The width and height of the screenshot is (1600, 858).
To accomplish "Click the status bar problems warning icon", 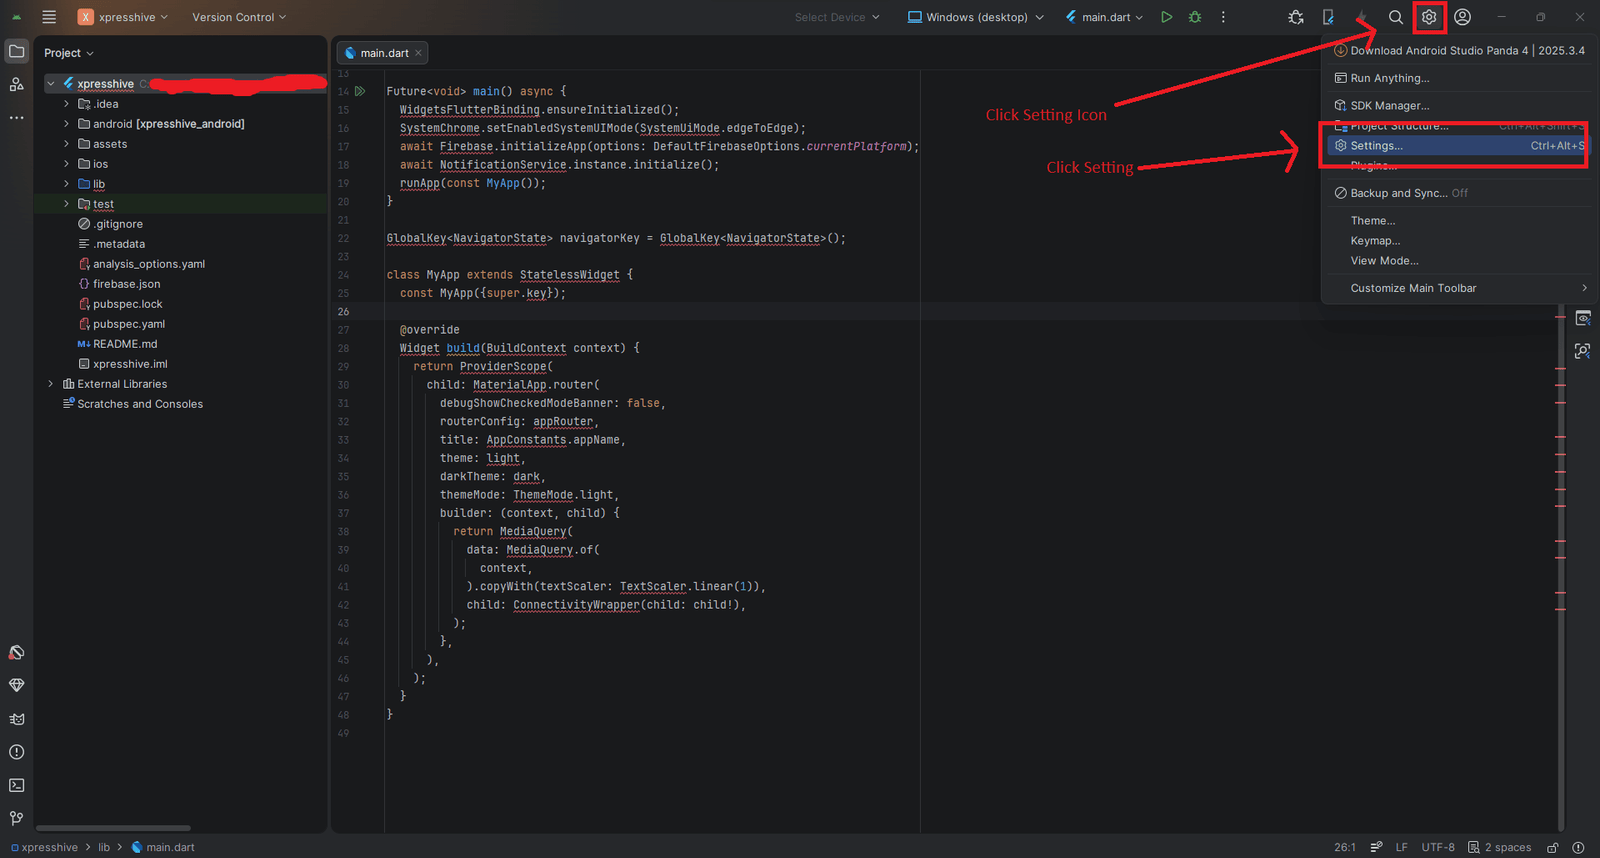I will [1578, 847].
